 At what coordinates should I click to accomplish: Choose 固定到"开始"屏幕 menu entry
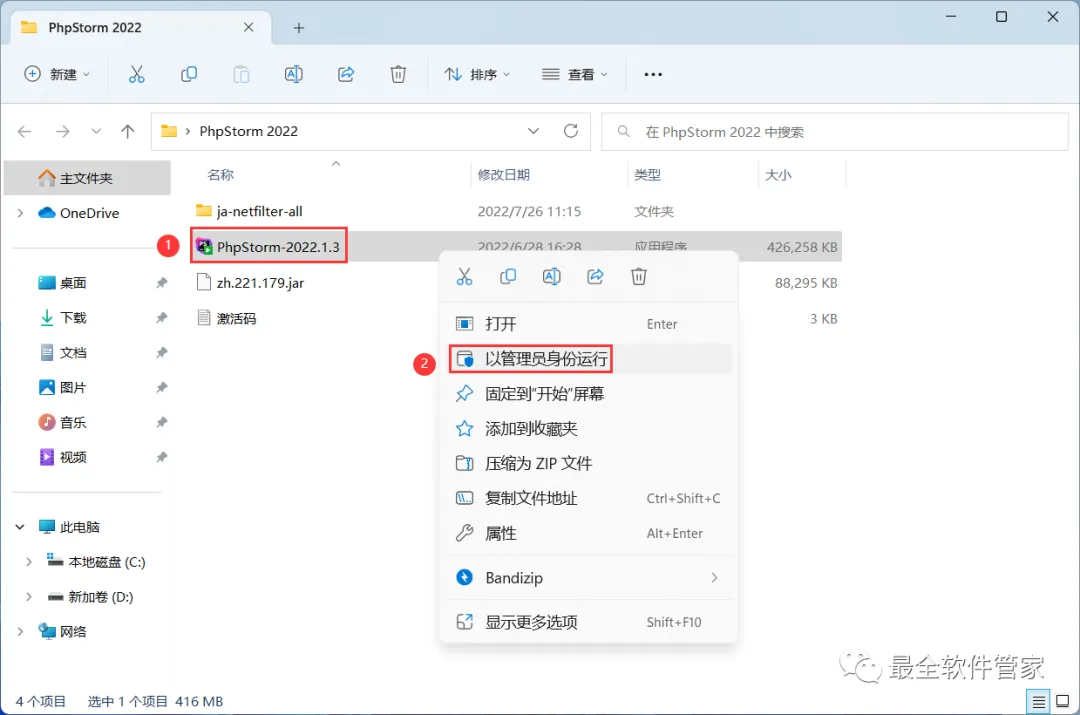tap(589, 394)
